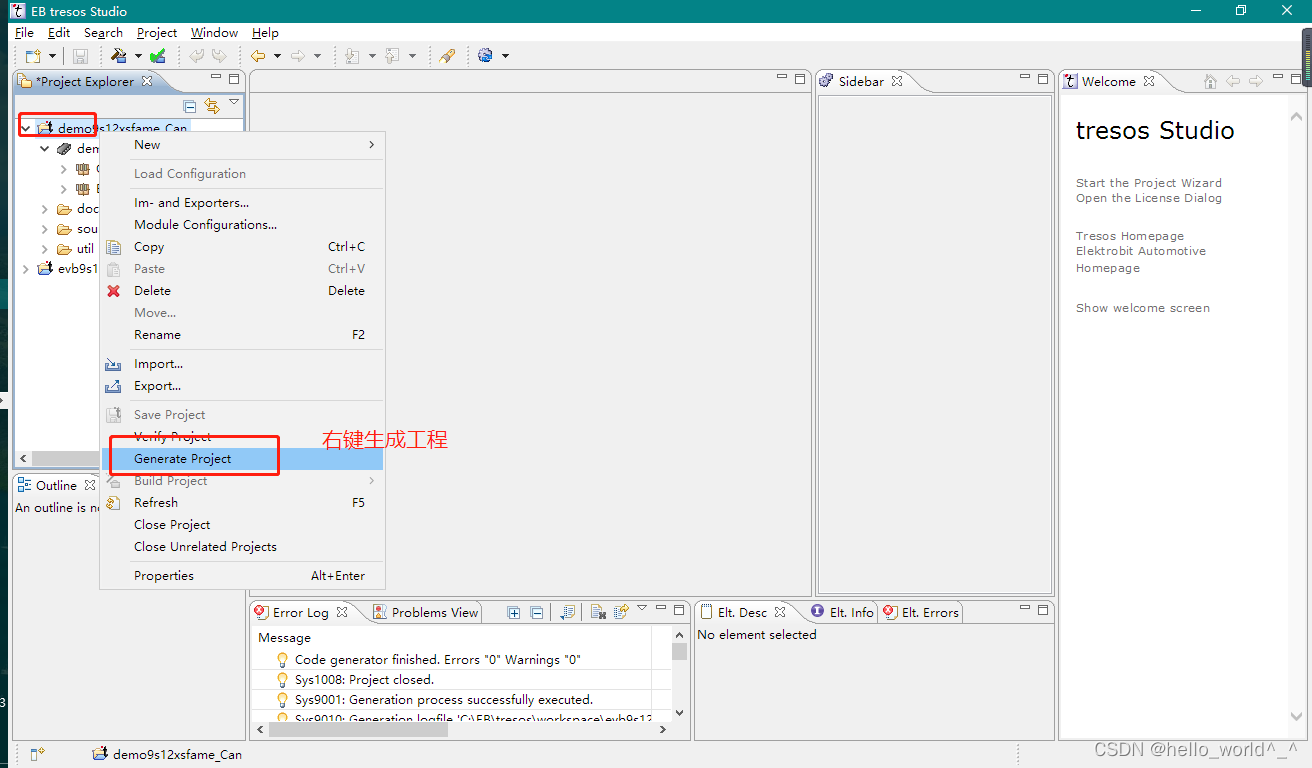Click the Verify Project green check icon
Viewport: 1312px width, 768px height.
157,56
